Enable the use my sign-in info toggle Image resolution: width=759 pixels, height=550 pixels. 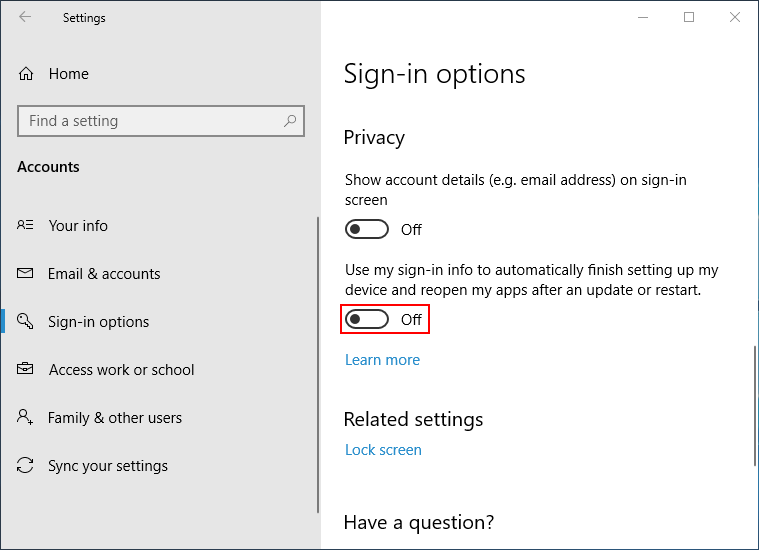(367, 320)
